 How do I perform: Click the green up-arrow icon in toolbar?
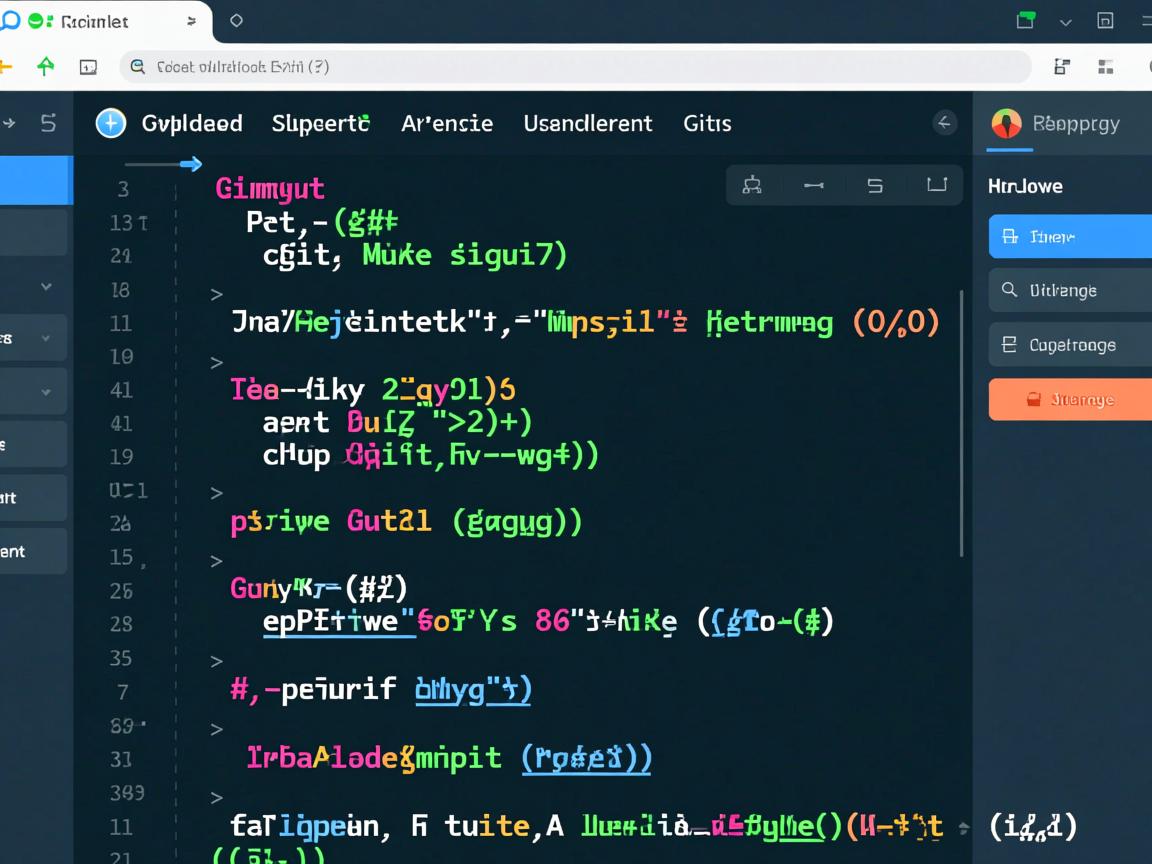(x=45, y=67)
